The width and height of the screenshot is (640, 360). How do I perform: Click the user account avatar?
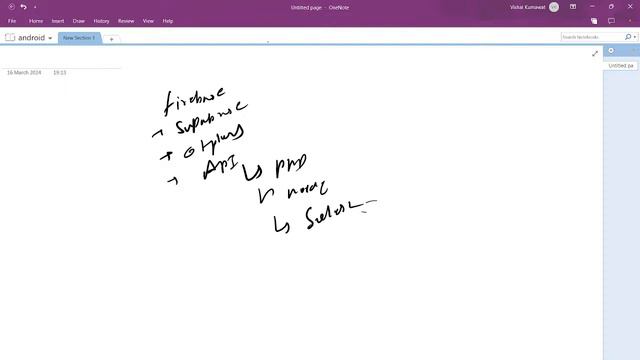click(554, 7)
